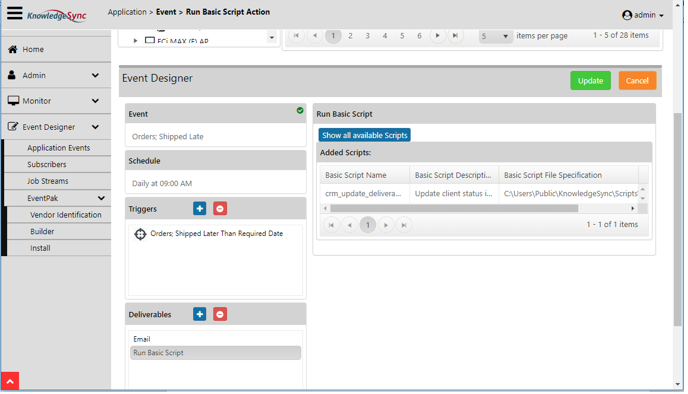Collapse the EventPak submenu
This screenshot has width=688, height=394.
[x=101, y=198]
